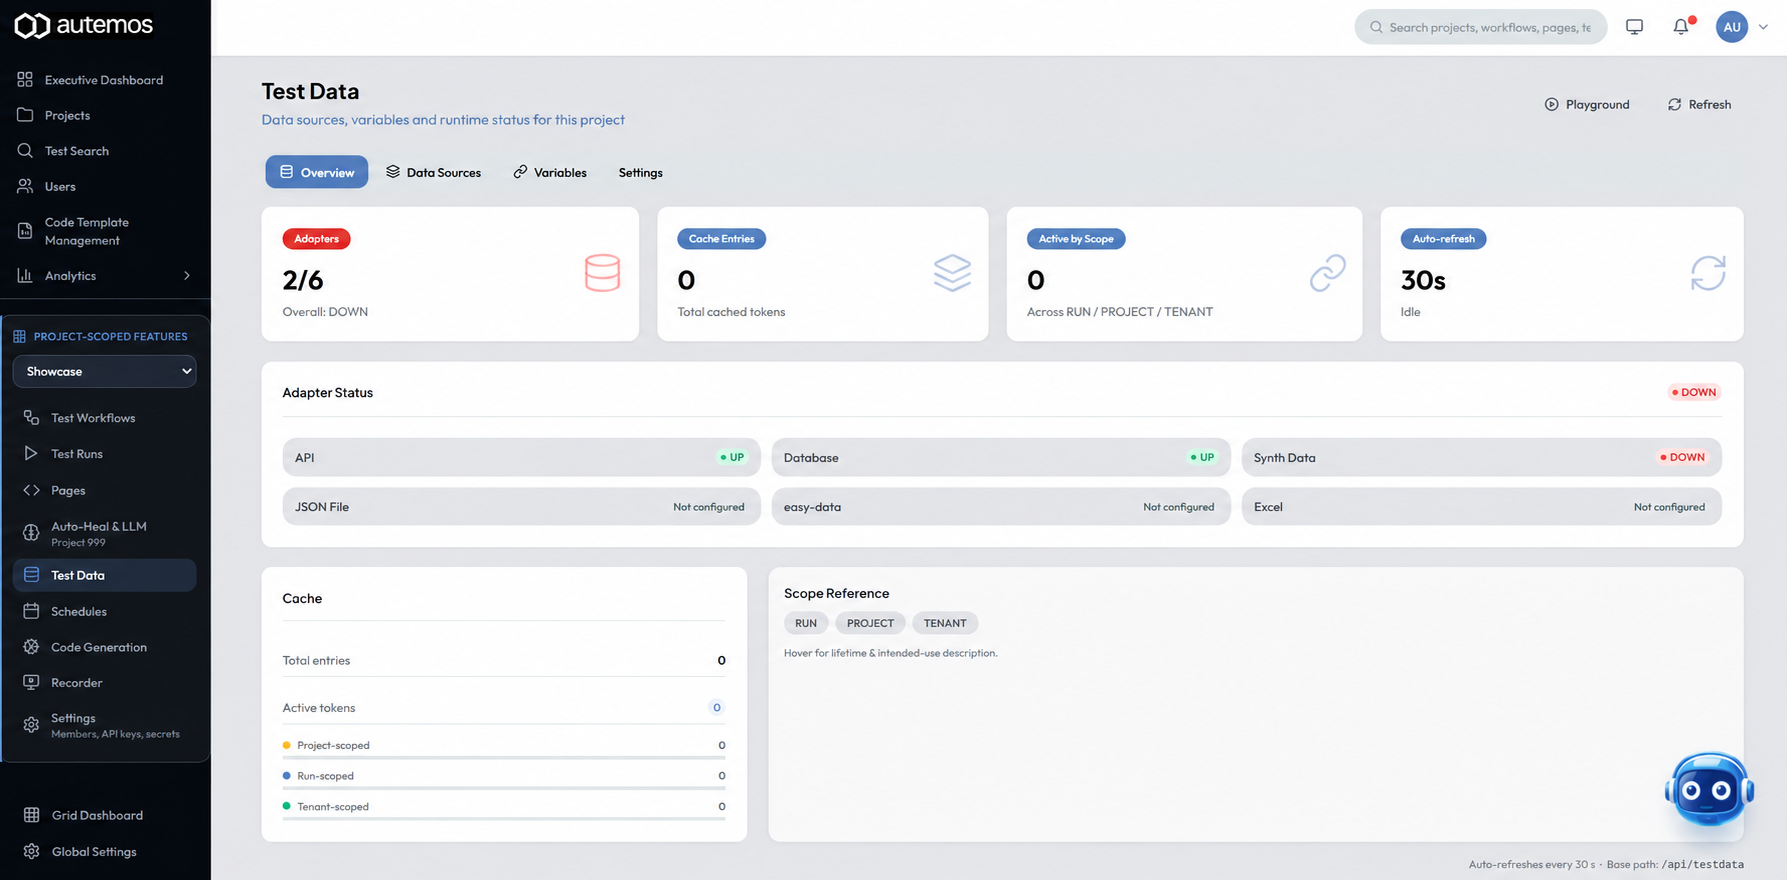Click the Tenant-scoped progress bar
This screenshot has width=1787, height=880.
click(504, 819)
